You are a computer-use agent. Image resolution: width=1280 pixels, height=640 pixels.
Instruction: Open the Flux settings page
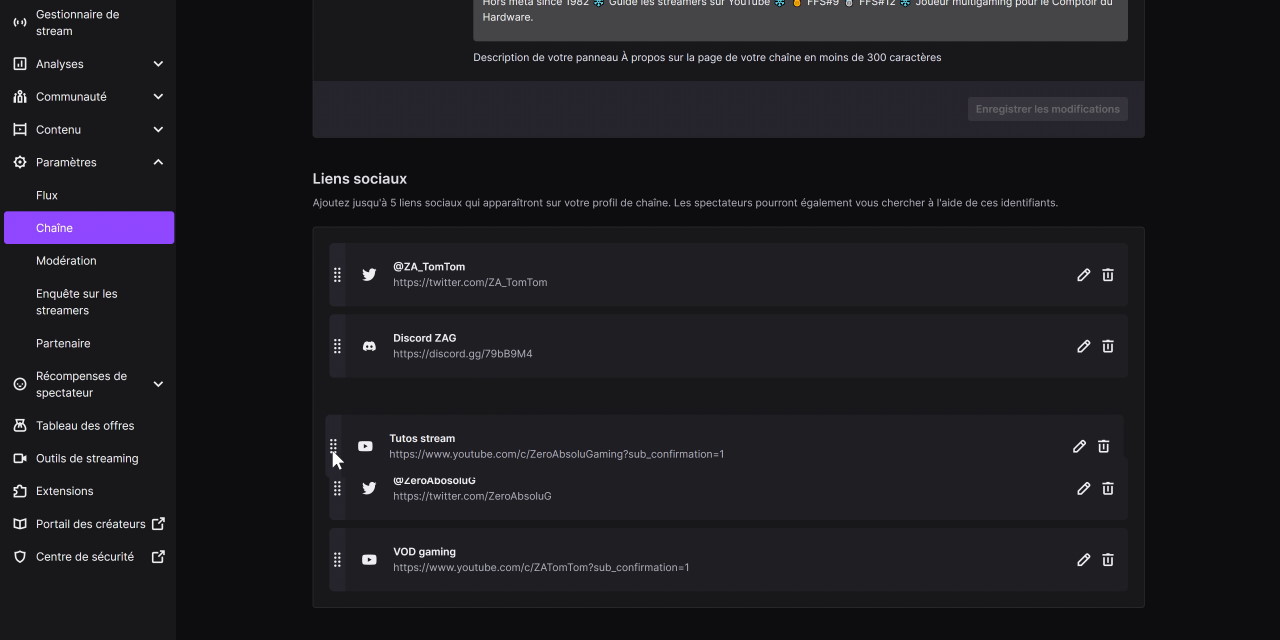[x=47, y=195]
